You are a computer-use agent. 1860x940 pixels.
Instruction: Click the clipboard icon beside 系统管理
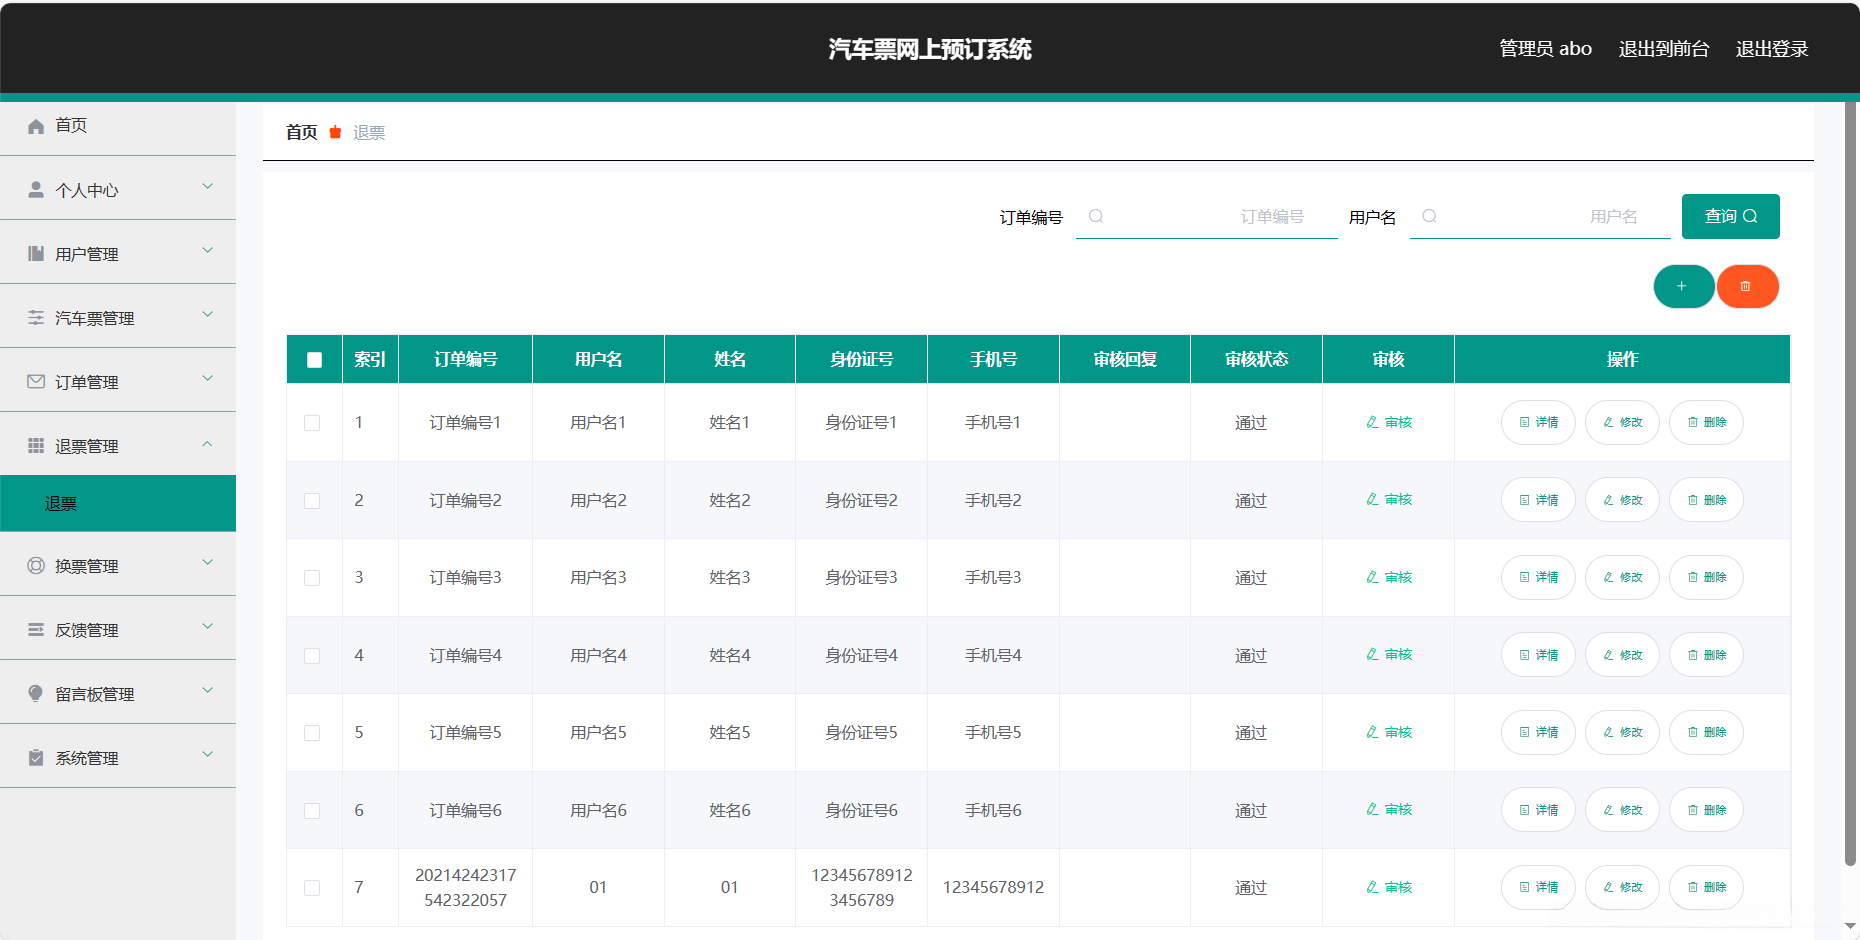pos(36,758)
